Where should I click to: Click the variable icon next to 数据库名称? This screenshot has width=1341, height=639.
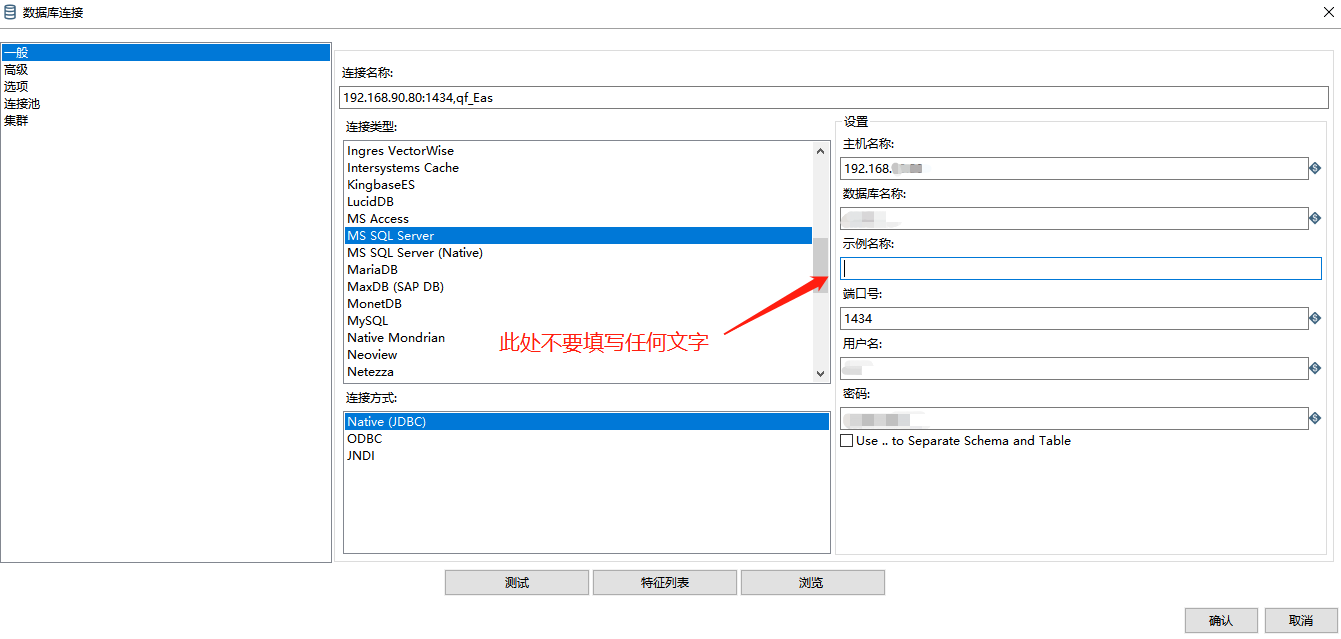[x=1315, y=218]
